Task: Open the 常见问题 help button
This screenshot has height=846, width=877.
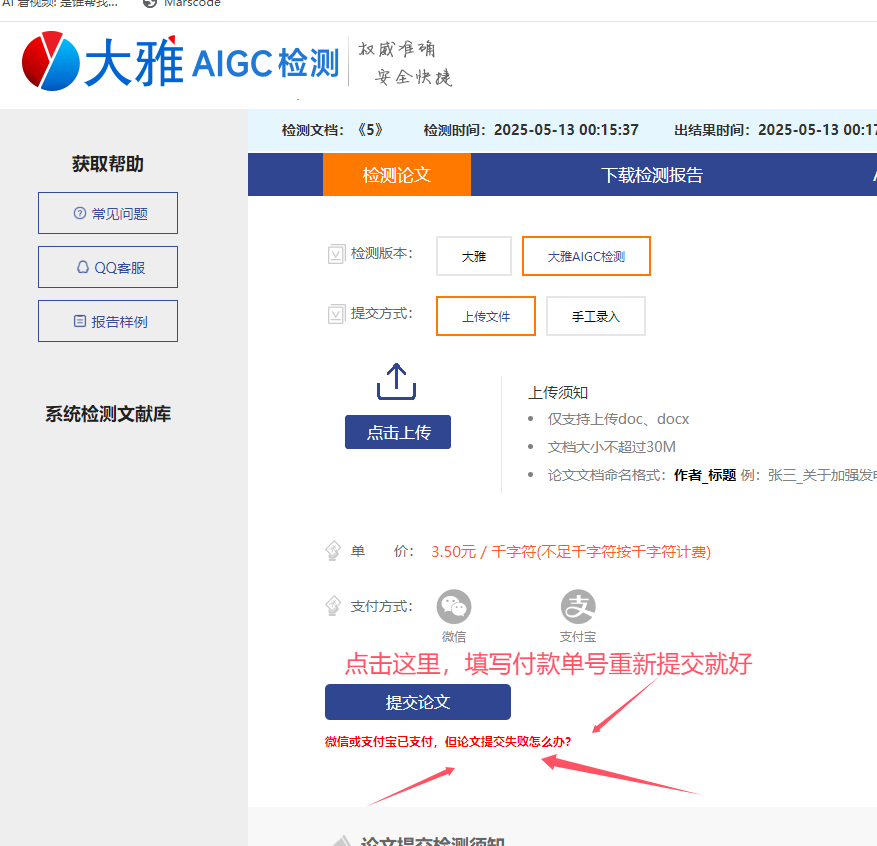Action: 108,213
